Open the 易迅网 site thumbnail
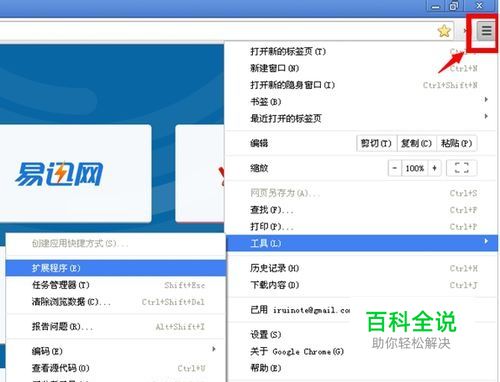Image resolution: width=500 pixels, height=382 pixels. point(75,173)
